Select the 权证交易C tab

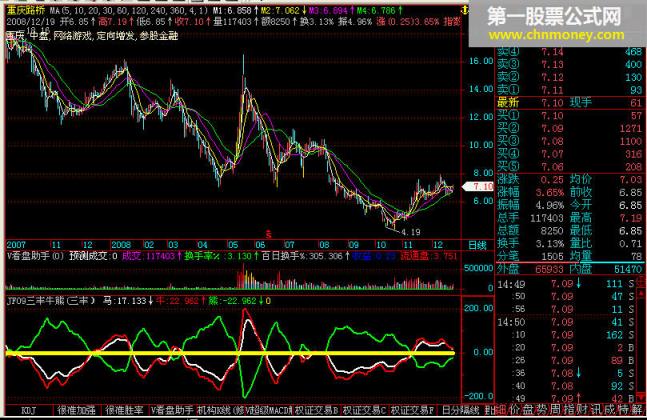pos(364,411)
